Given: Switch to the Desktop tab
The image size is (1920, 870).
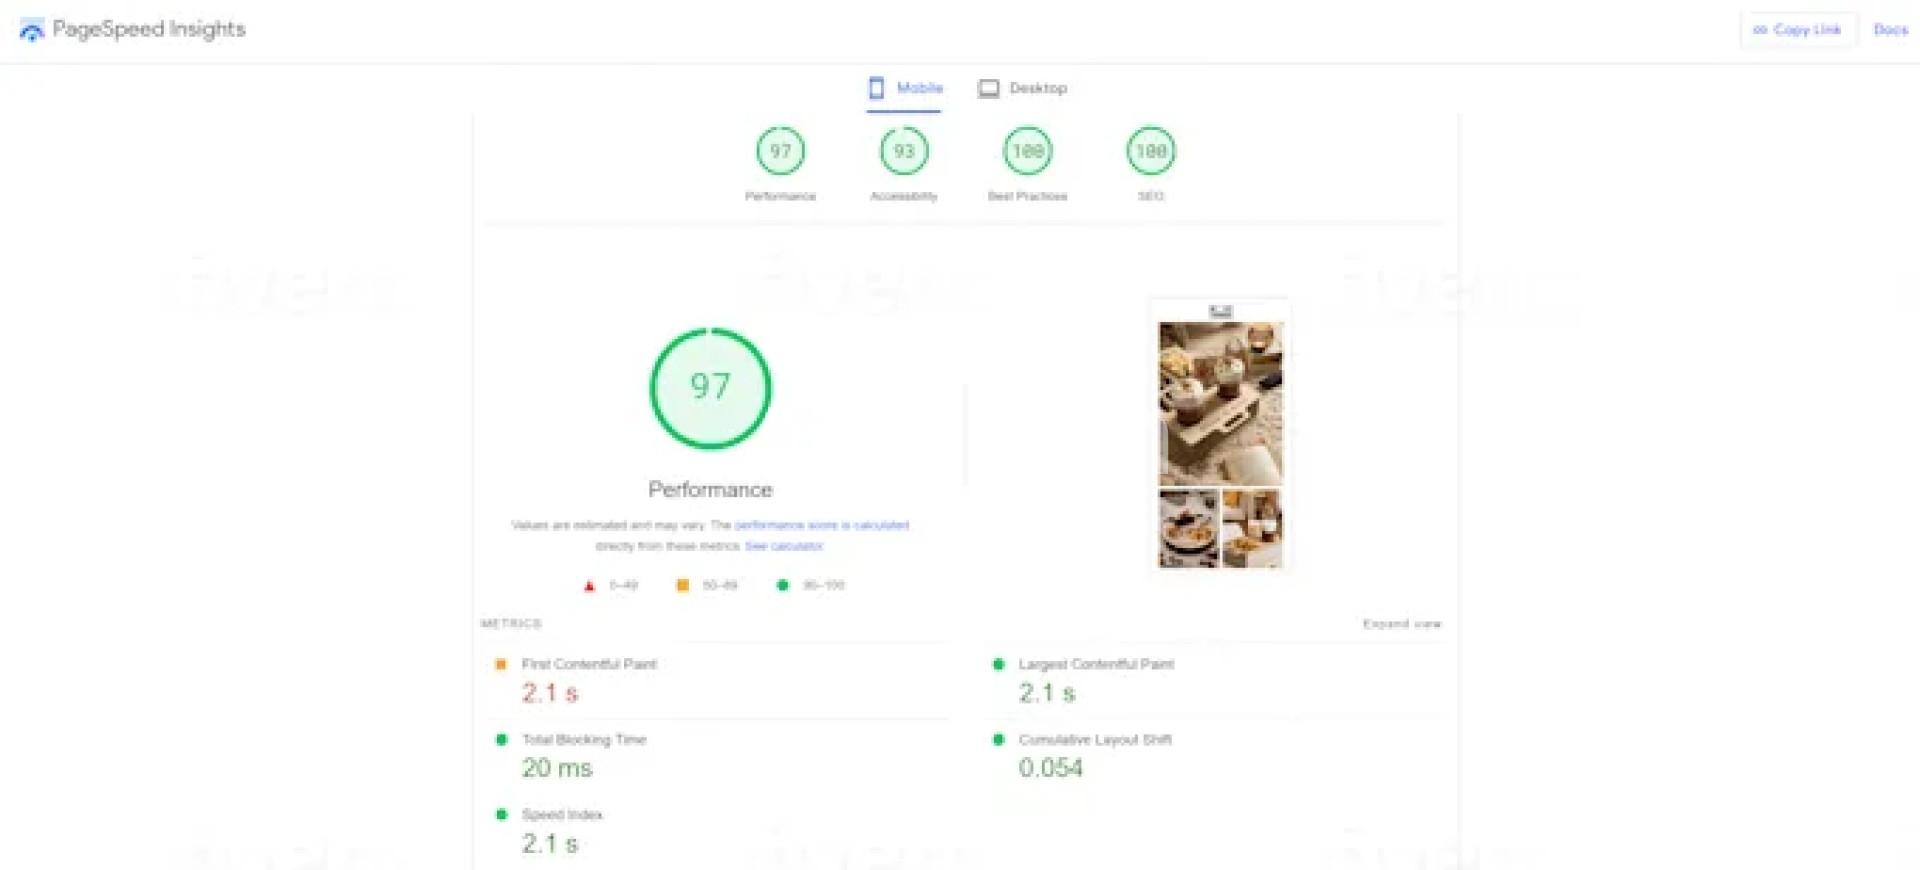Looking at the screenshot, I should pos(1022,88).
